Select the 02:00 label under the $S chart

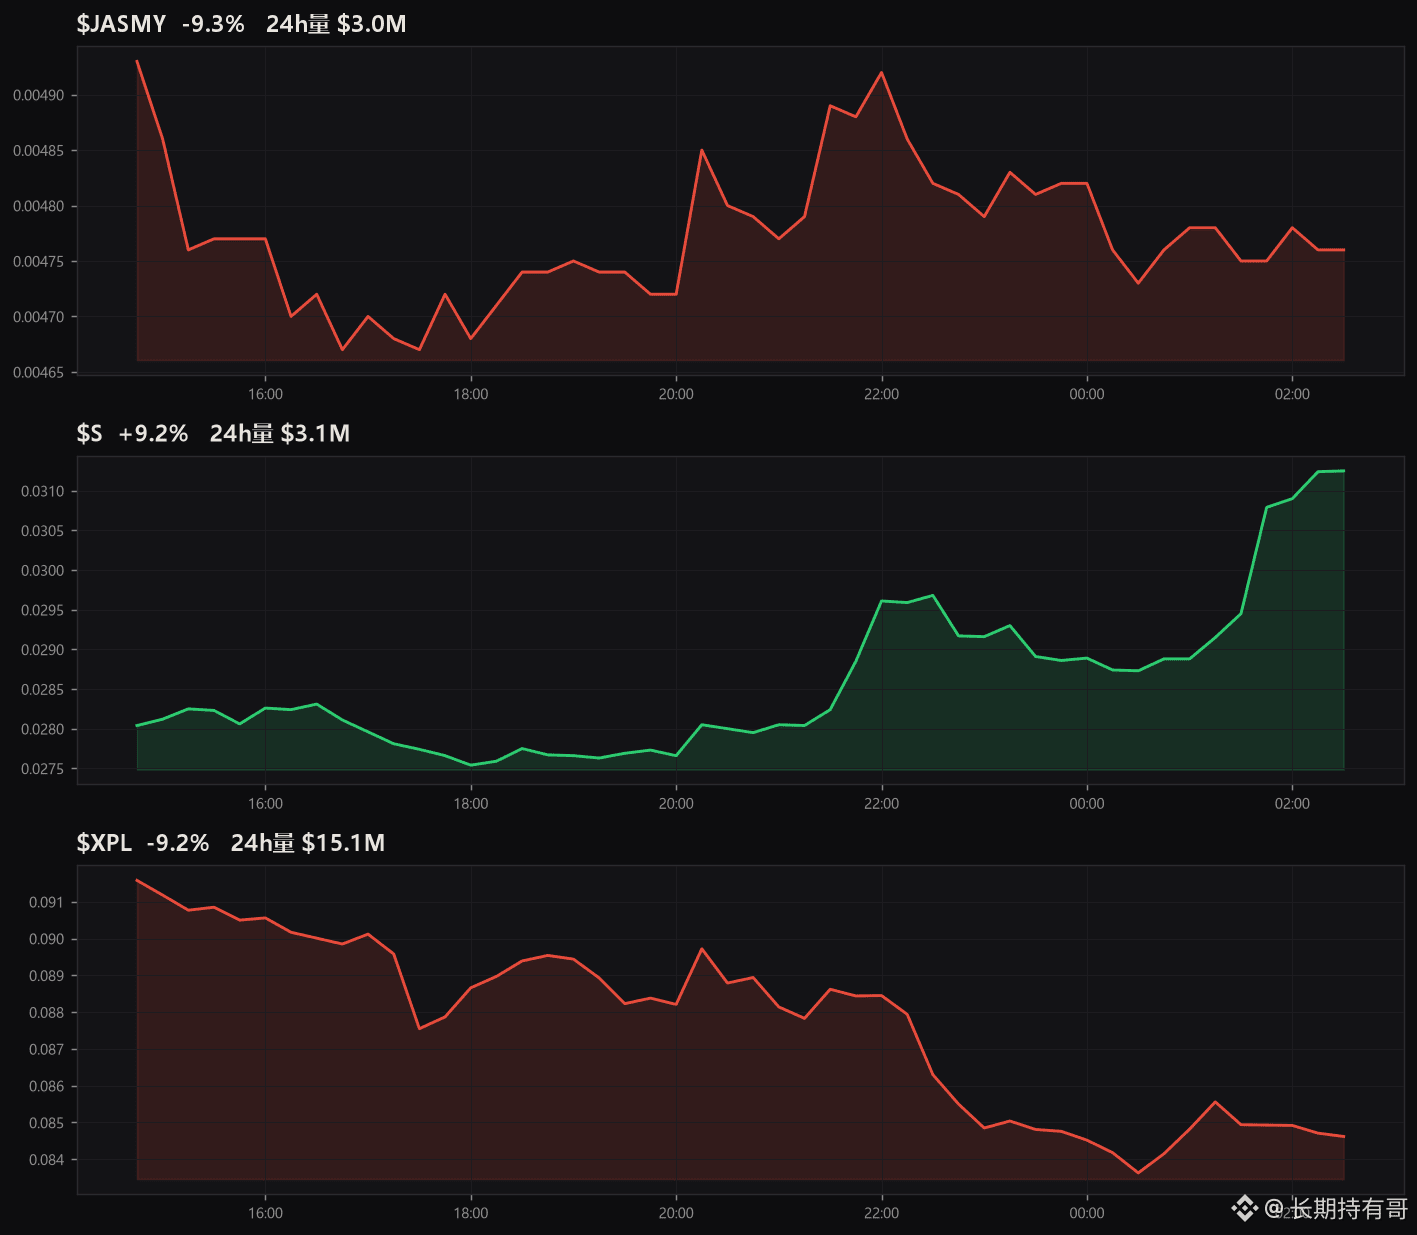pyautogui.click(x=1292, y=804)
